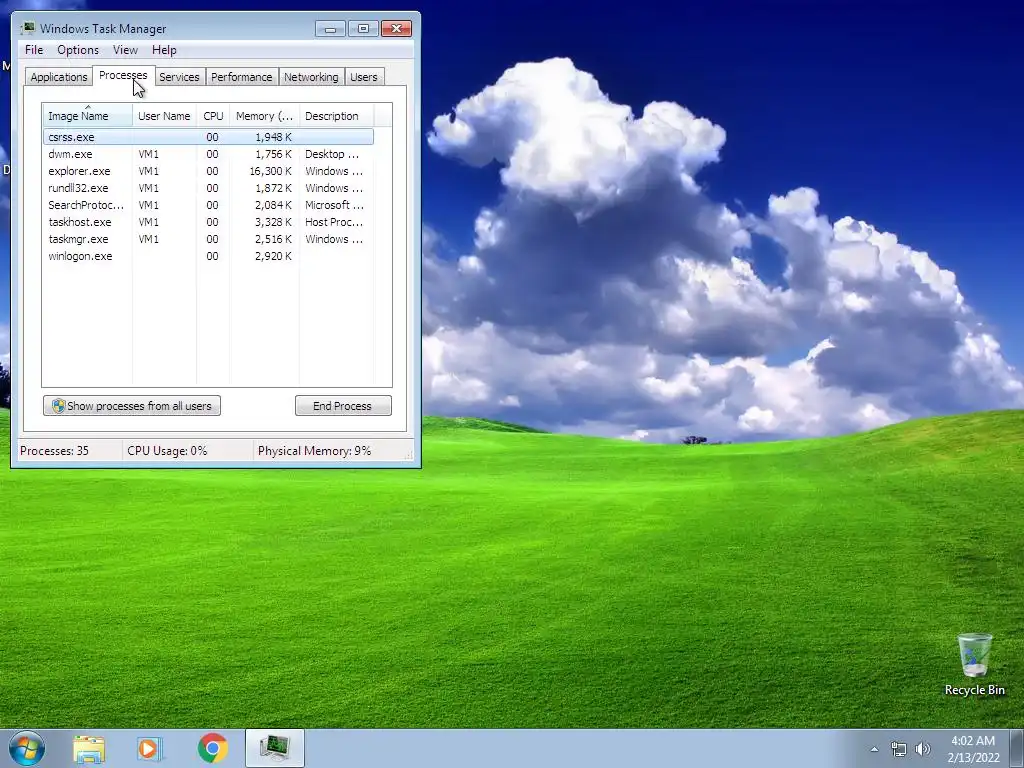Switch to the Users tab
Viewport: 1024px width, 768px height.
[x=364, y=77]
